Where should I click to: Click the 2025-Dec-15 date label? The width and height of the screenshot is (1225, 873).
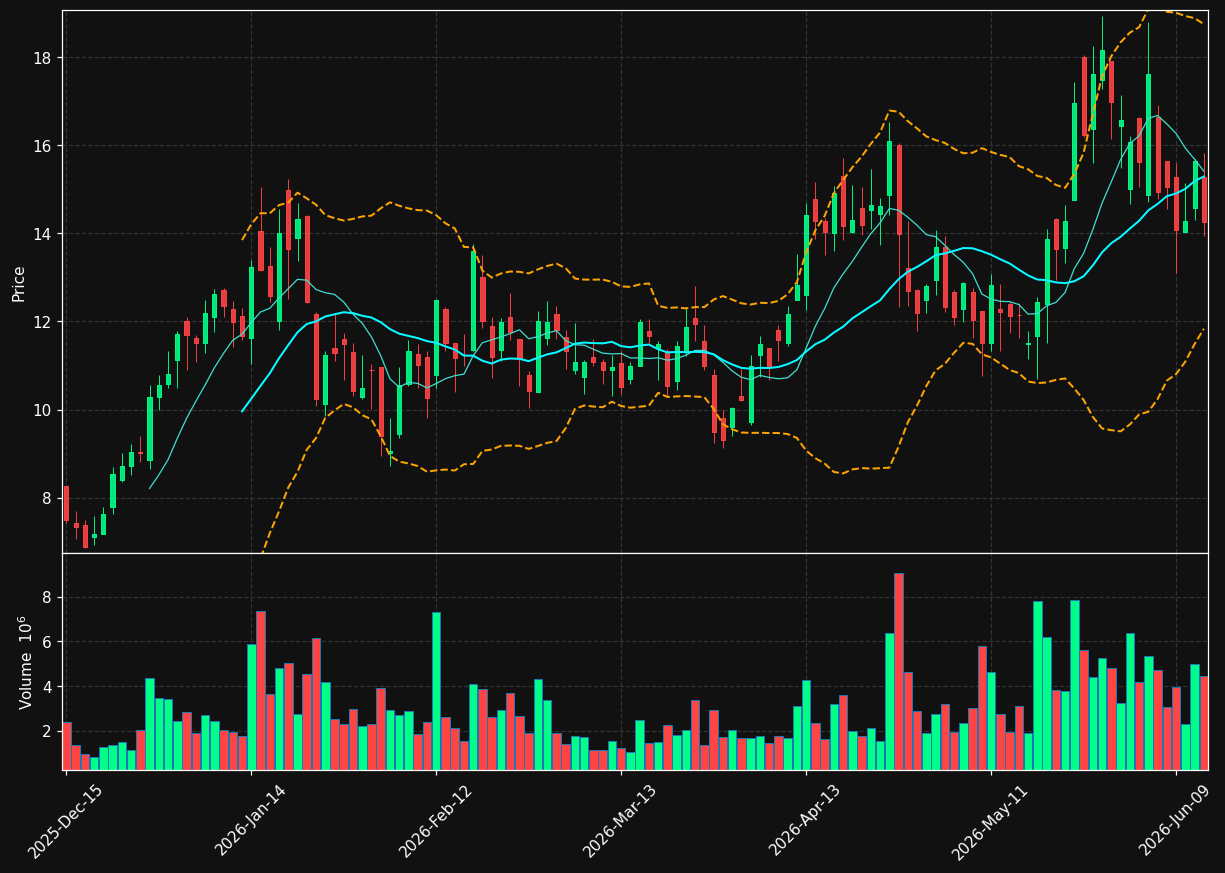[x=66, y=821]
